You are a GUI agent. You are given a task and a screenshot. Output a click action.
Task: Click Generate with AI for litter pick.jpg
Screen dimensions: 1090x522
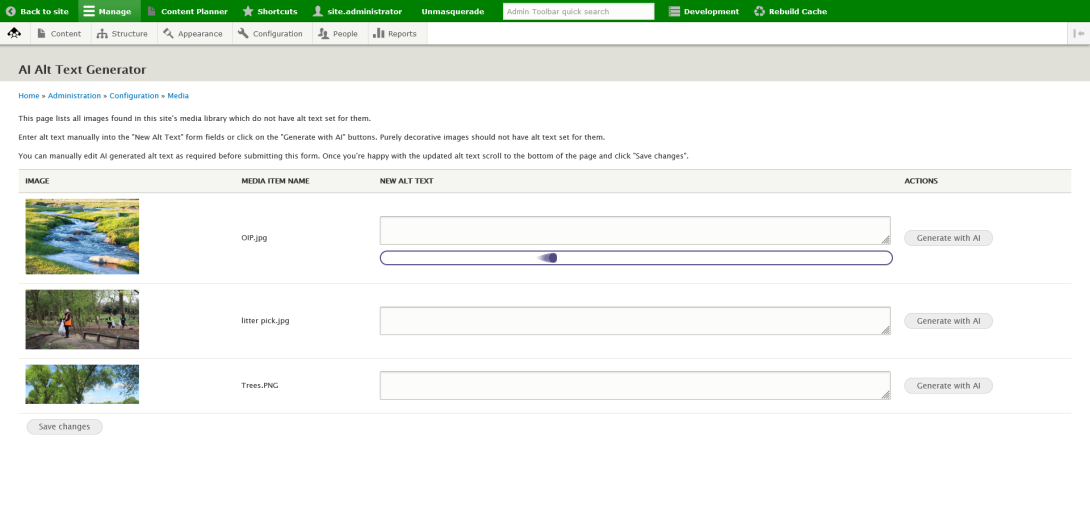[948, 321]
